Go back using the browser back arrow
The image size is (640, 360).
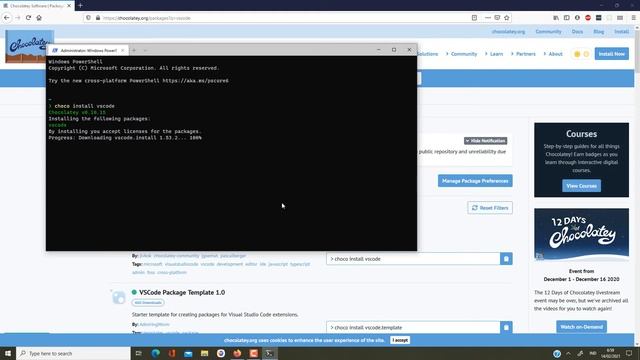pyautogui.click(x=7, y=18)
